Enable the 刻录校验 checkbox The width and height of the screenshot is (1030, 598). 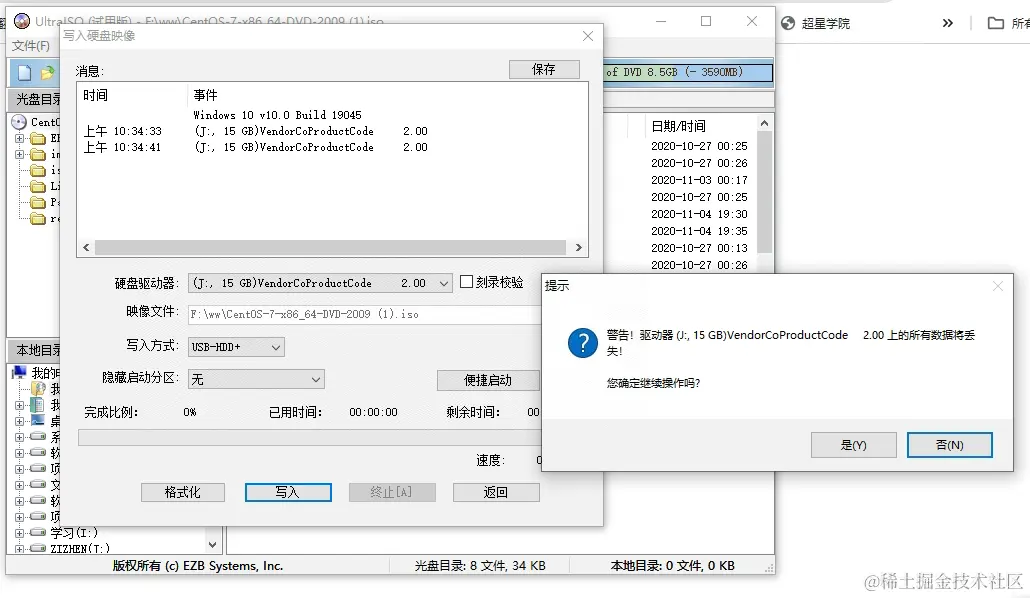tap(466, 282)
